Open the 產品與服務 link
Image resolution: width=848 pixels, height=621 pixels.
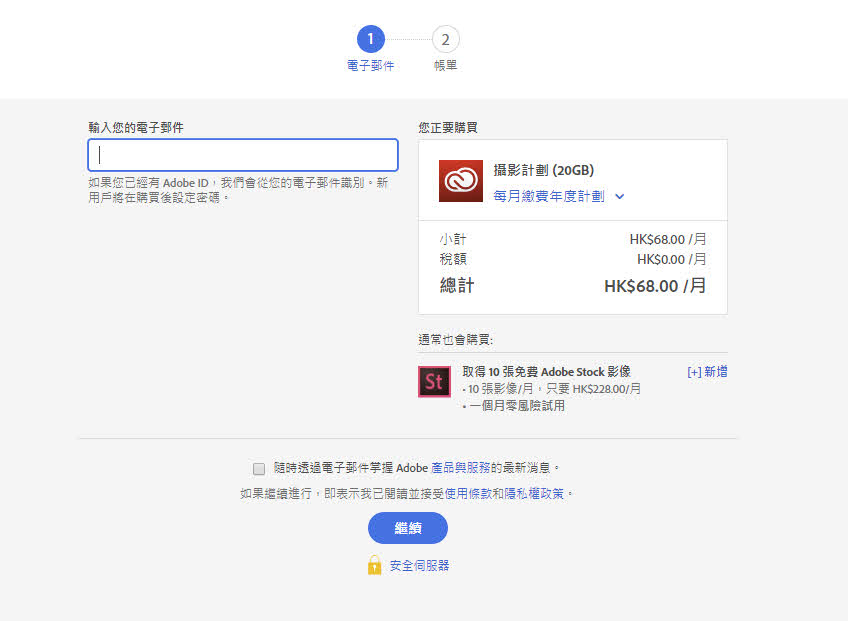tap(460, 467)
